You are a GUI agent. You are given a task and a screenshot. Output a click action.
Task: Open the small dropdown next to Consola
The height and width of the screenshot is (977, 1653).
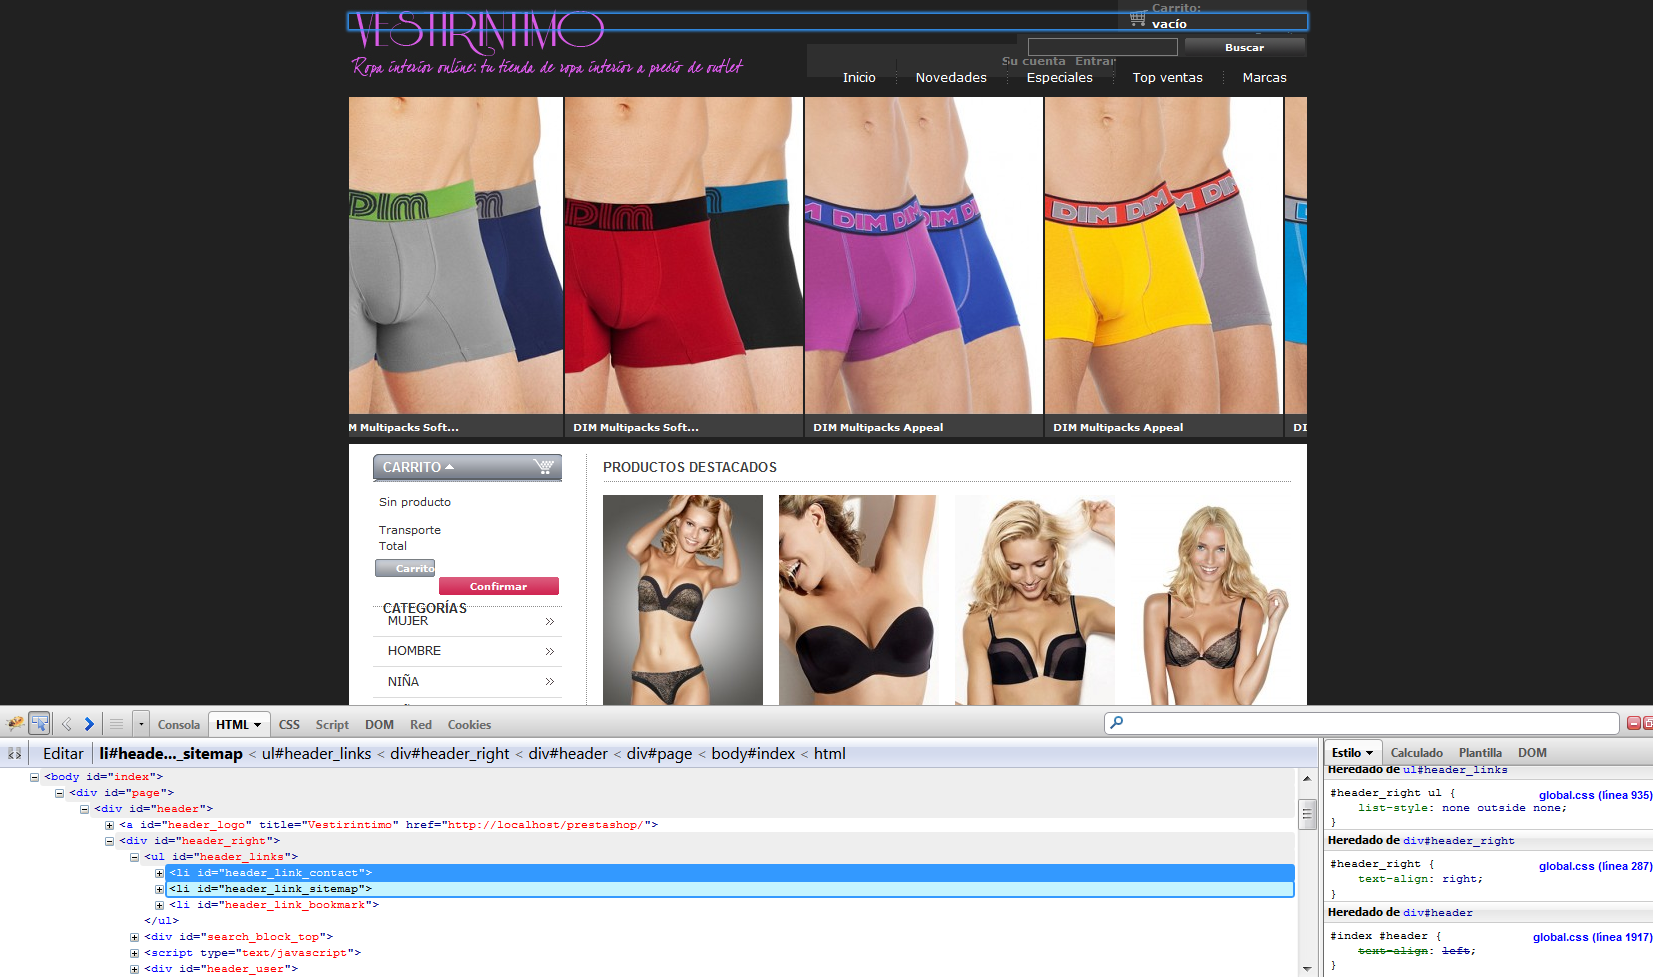pos(141,724)
